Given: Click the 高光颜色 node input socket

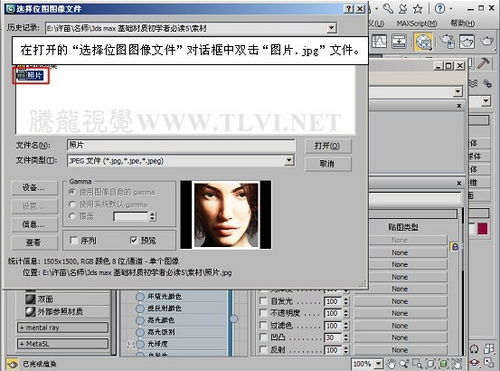Looking at the screenshot, I should click(140, 320).
